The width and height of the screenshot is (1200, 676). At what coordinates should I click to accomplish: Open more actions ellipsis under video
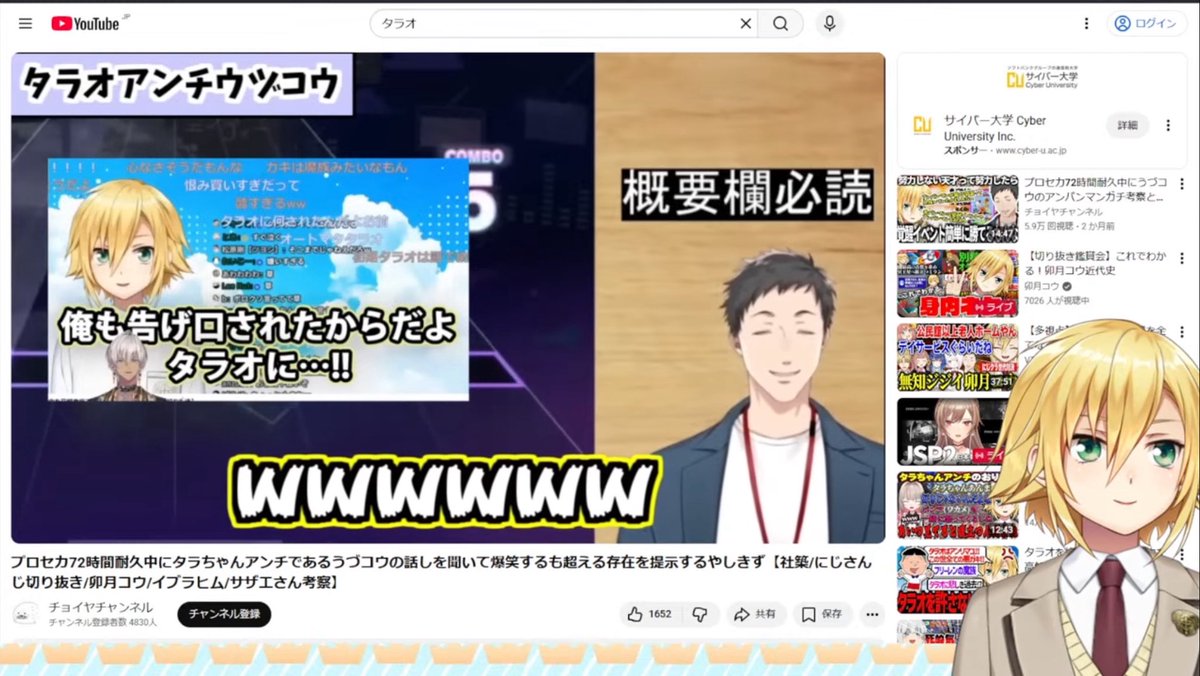pyautogui.click(x=872, y=614)
